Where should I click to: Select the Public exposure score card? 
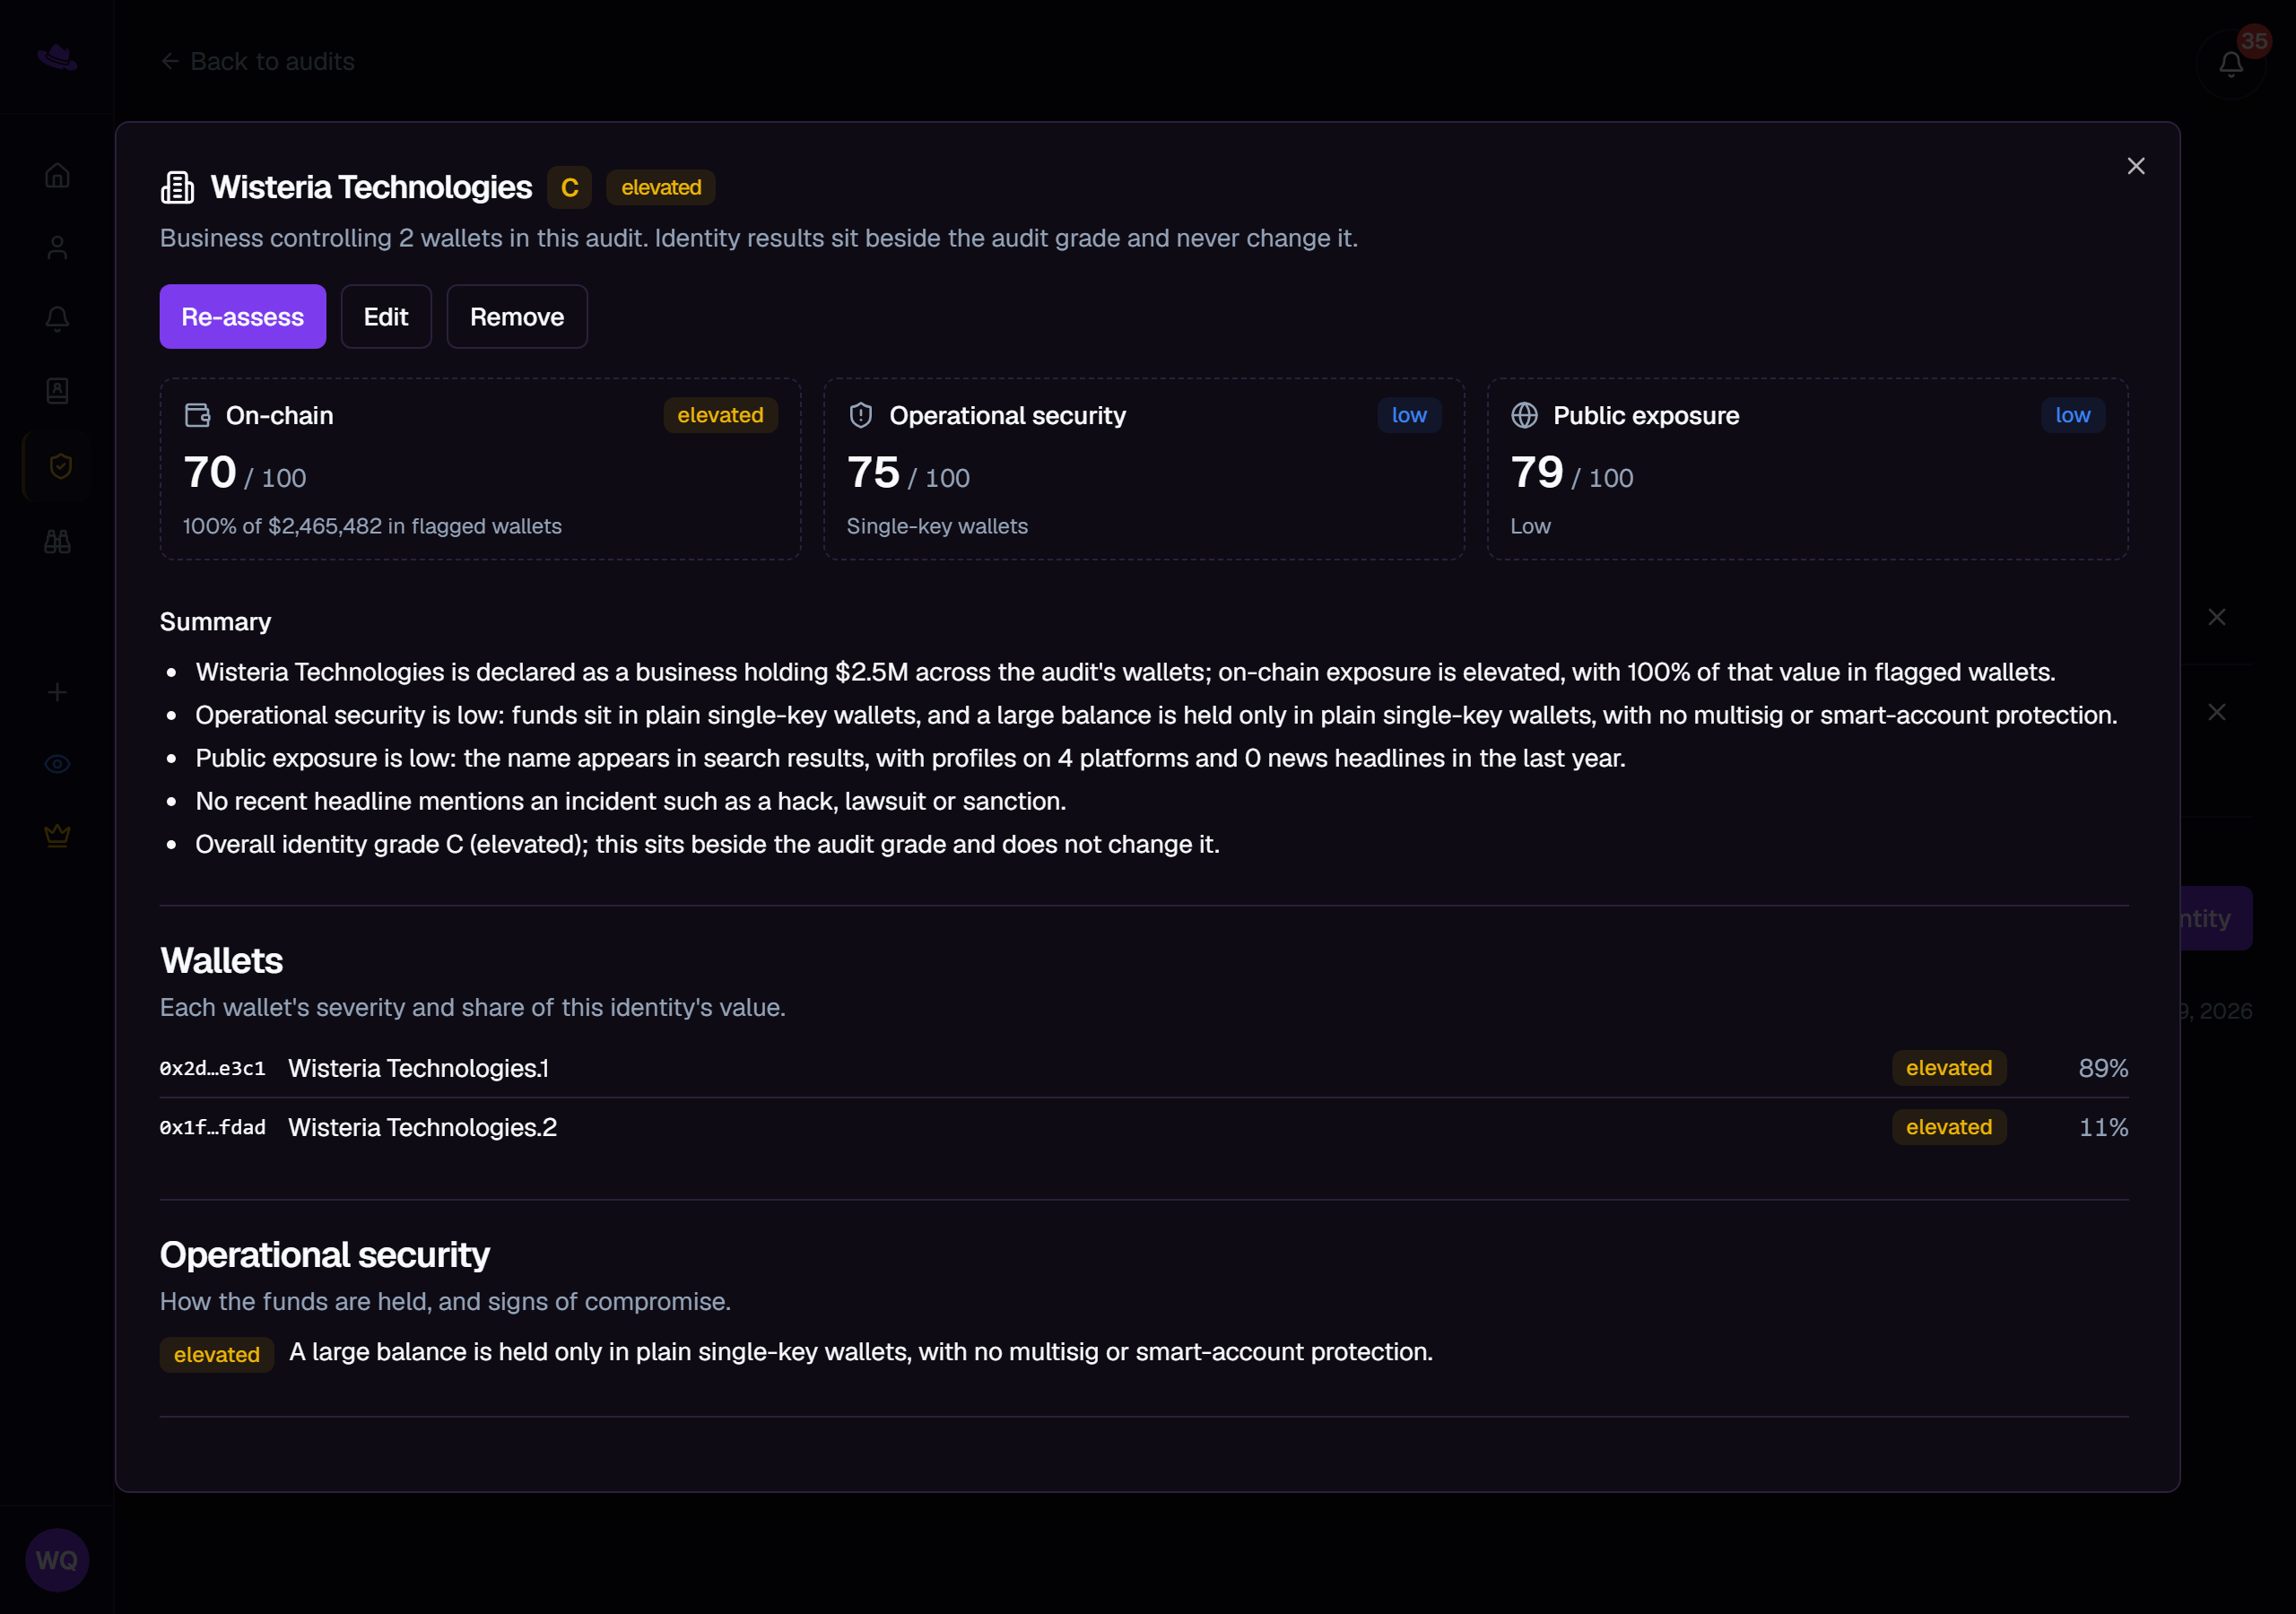[1807, 469]
